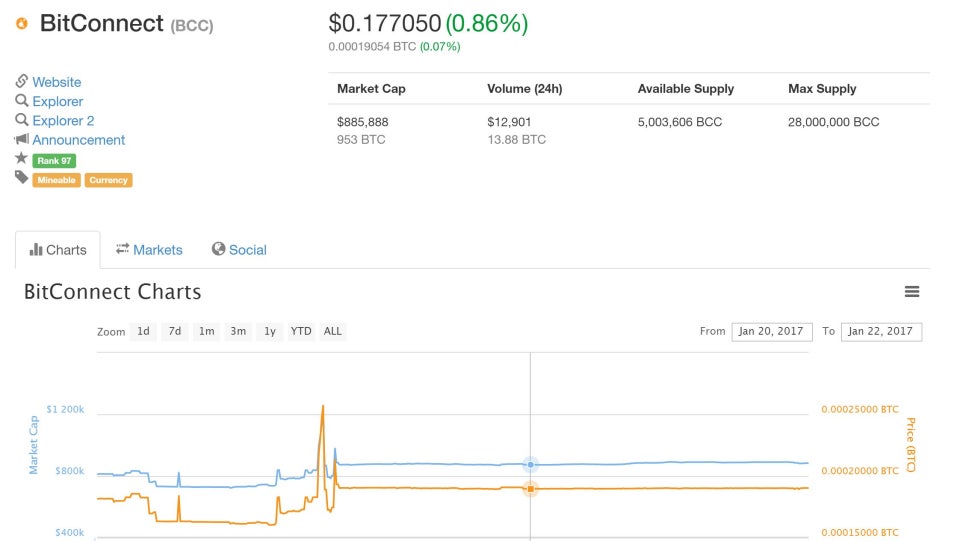Click the $1 200k axis label
This screenshot has height=541, width=966.
(x=65, y=409)
